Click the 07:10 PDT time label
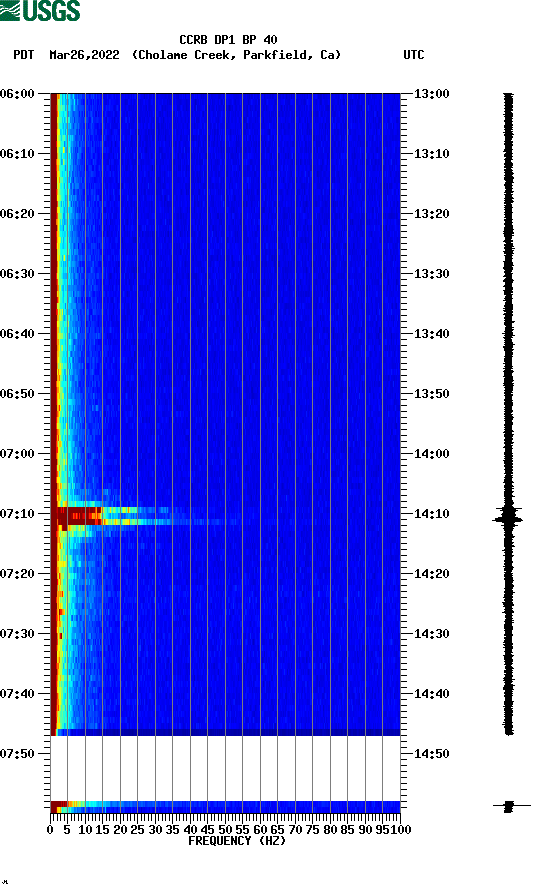 coord(18,514)
